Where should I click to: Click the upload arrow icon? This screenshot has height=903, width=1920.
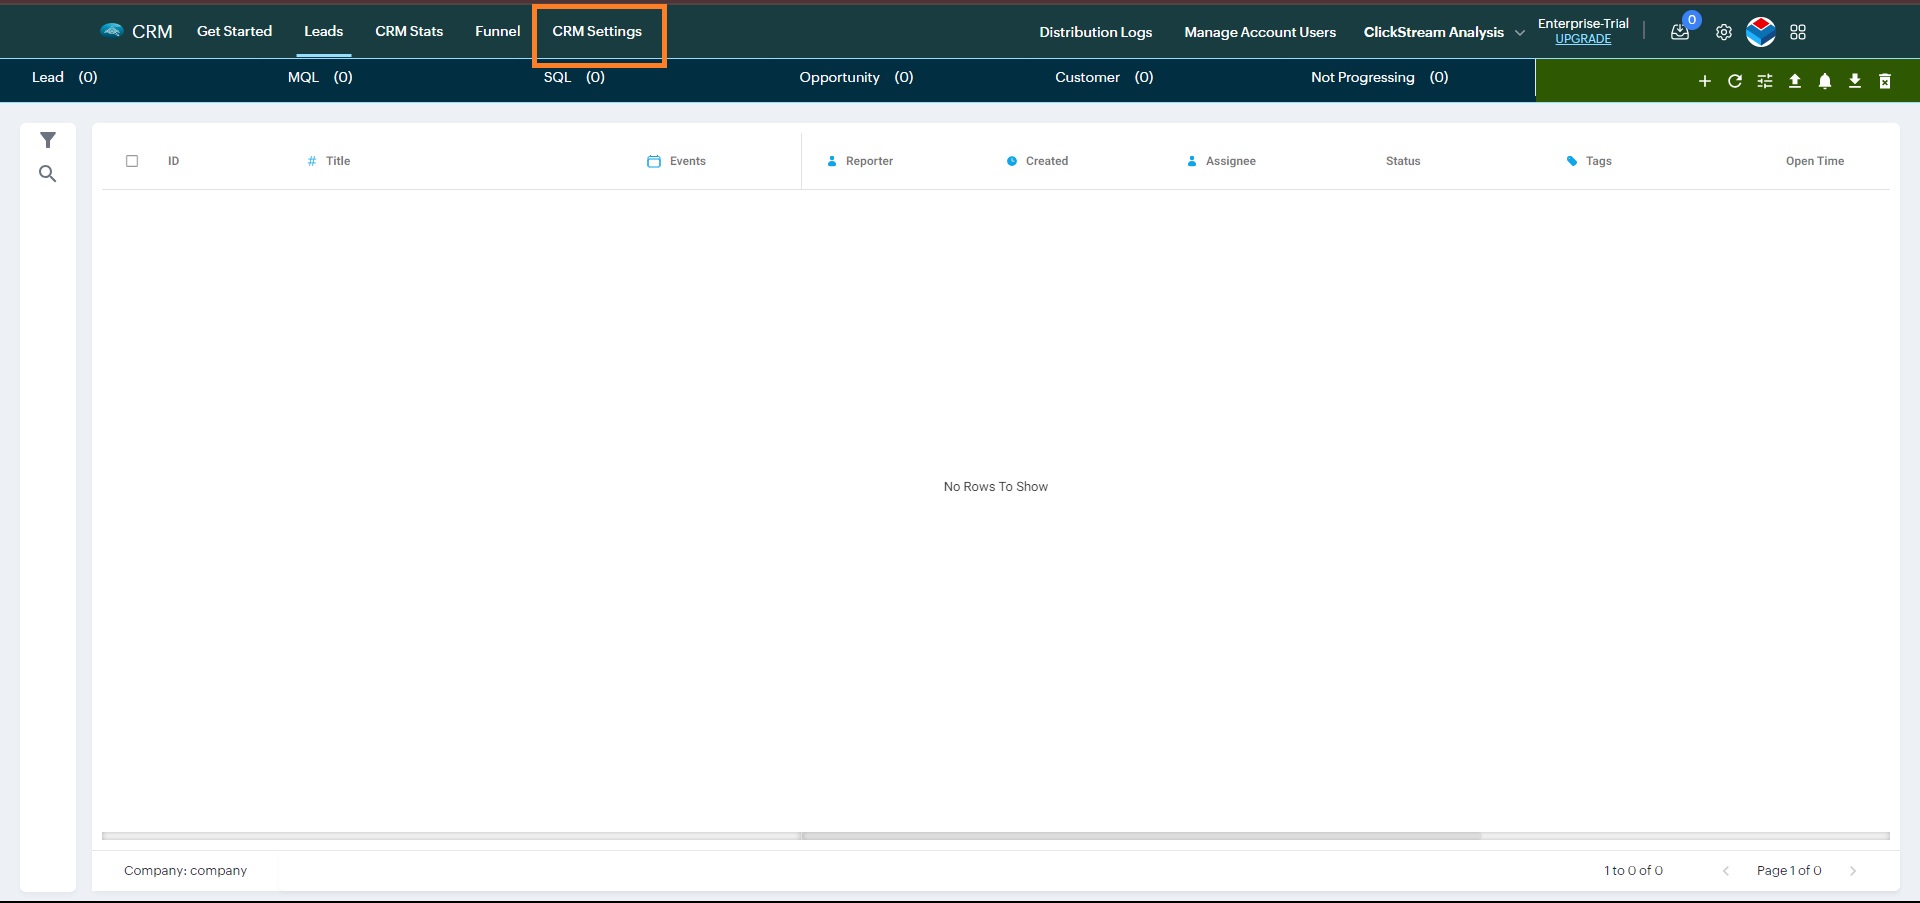click(1795, 81)
